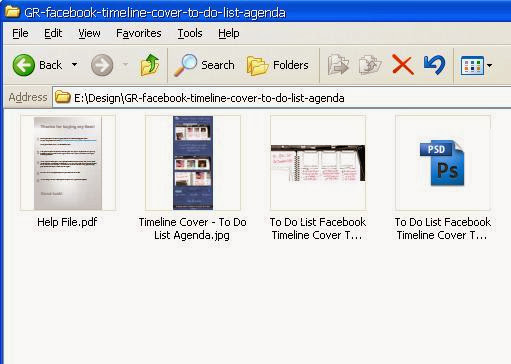
Task: Open the View menu
Action: pos(89,33)
